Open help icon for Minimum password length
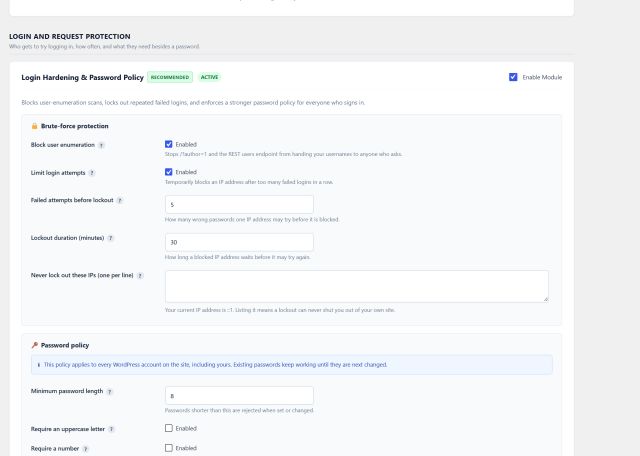 [x=109, y=391]
